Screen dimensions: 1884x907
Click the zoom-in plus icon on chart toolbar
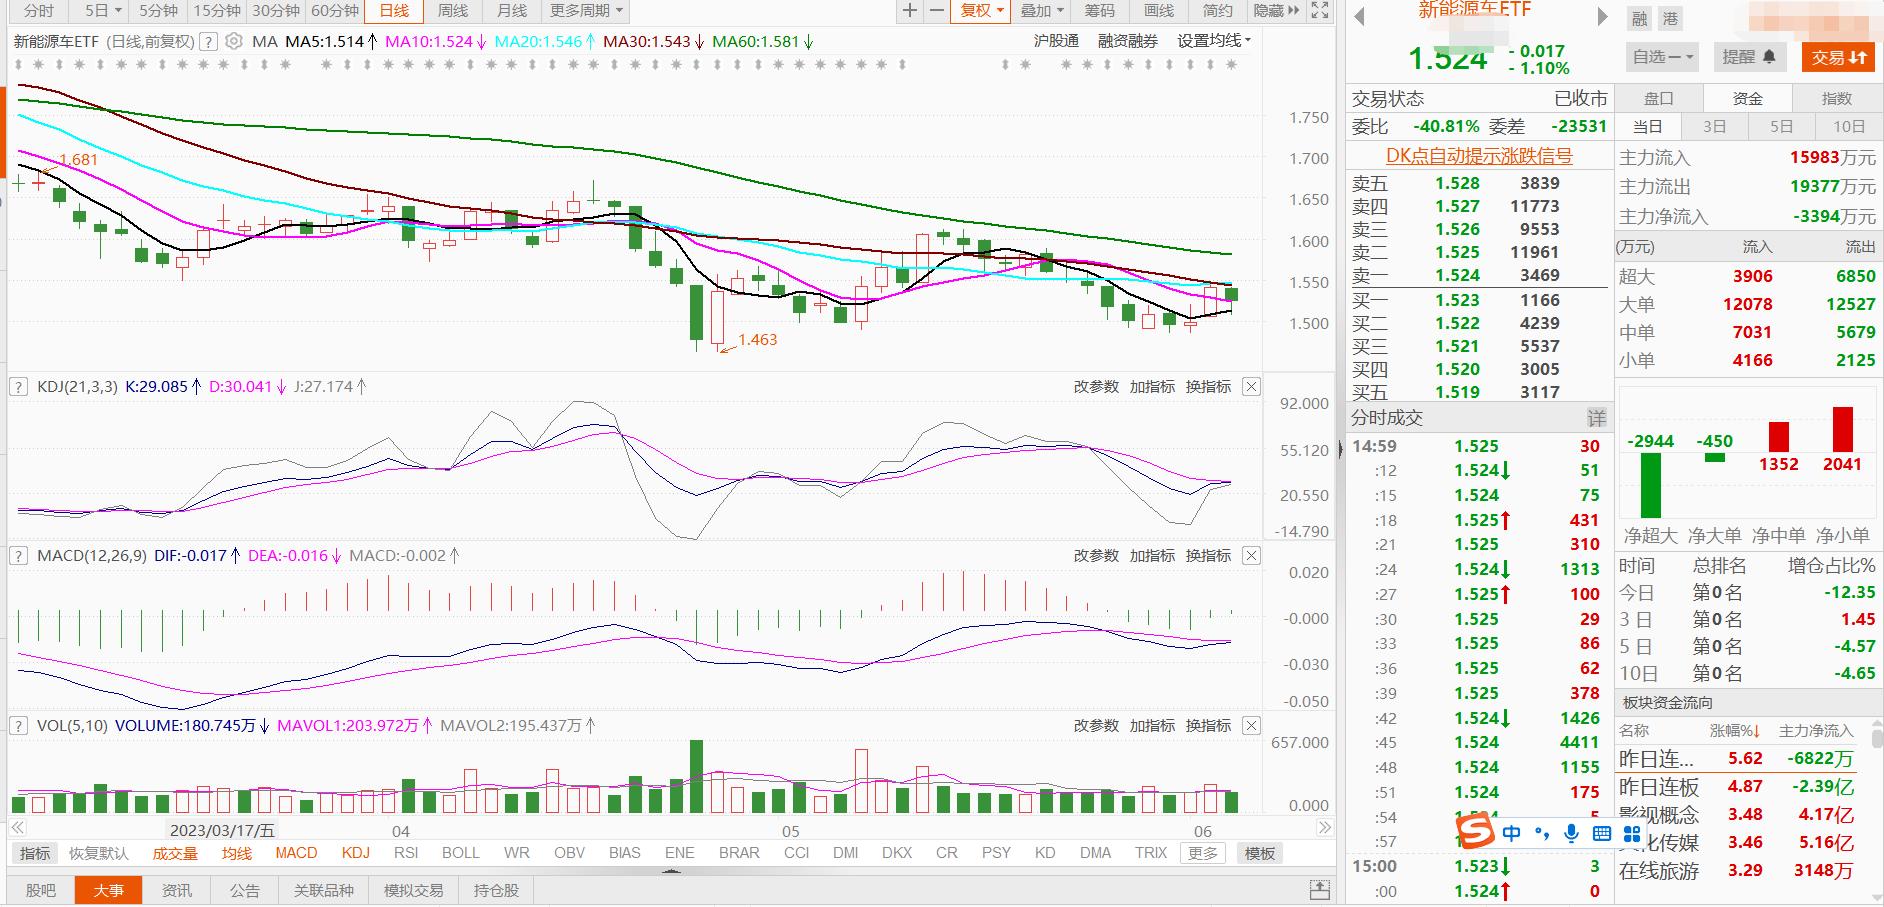[x=909, y=11]
